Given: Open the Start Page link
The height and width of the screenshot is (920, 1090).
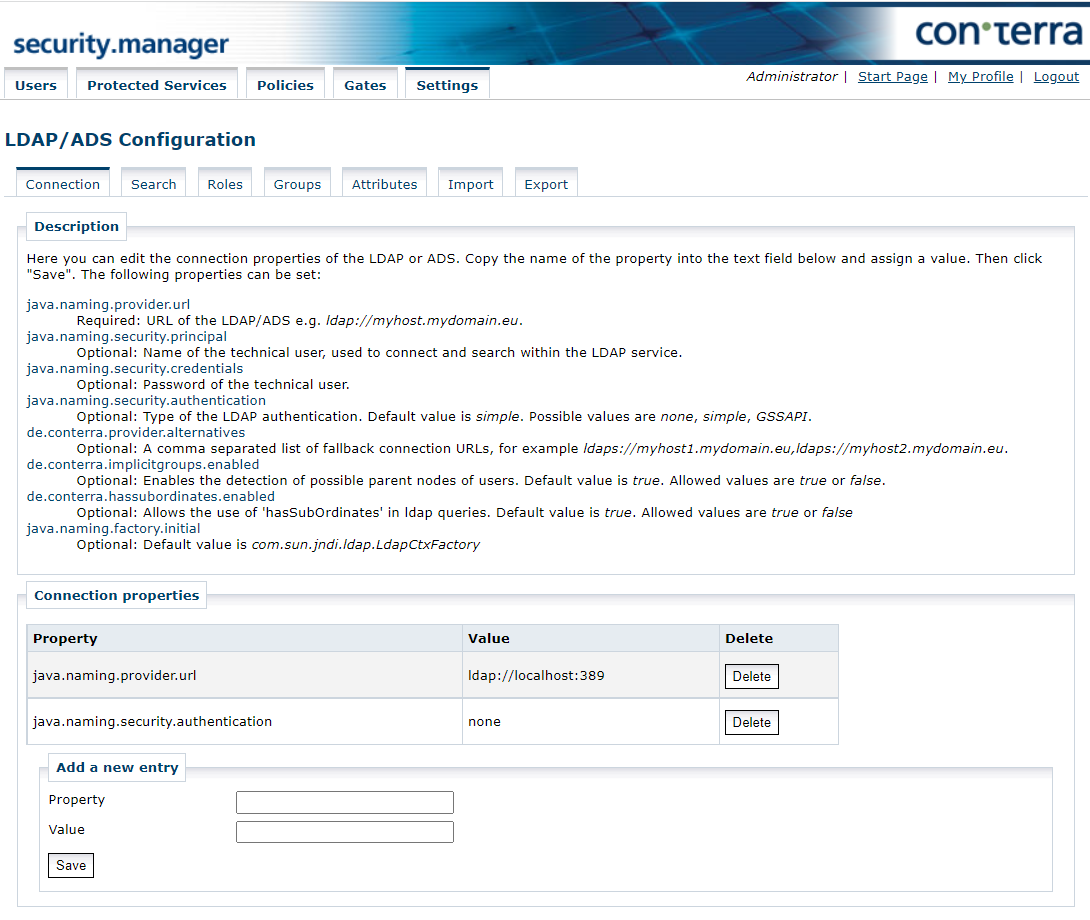Looking at the screenshot, I should tap(892, 76).
